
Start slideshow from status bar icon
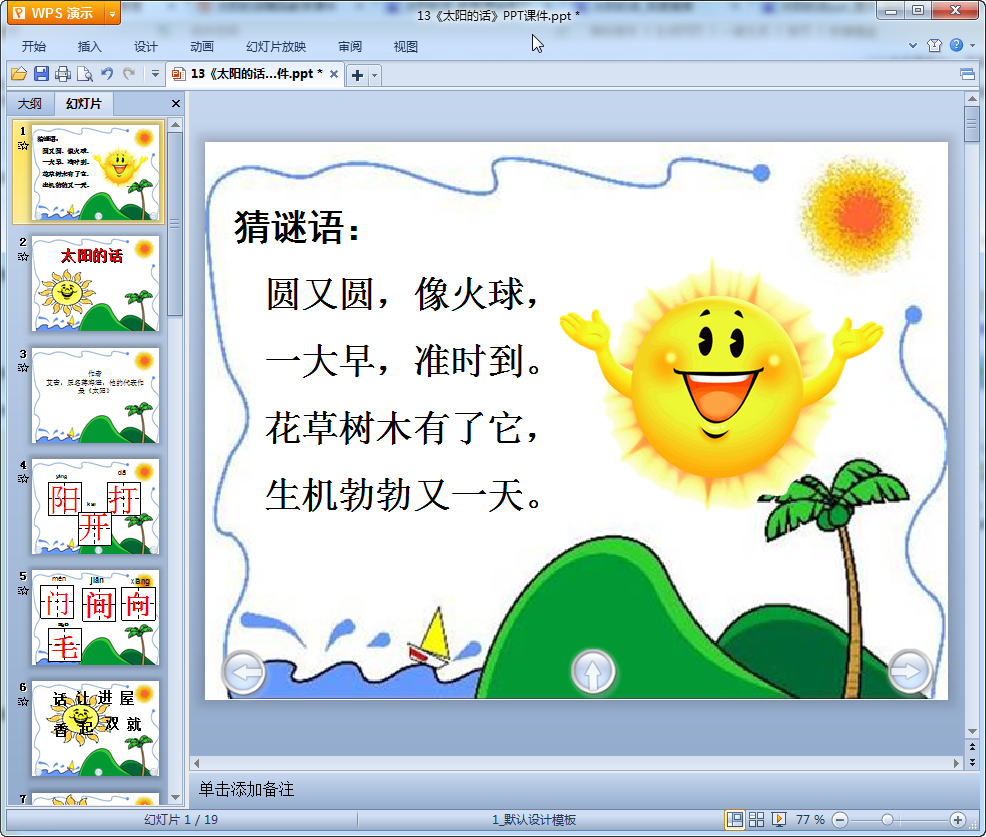pyautogui.click(x=779, y=819)
